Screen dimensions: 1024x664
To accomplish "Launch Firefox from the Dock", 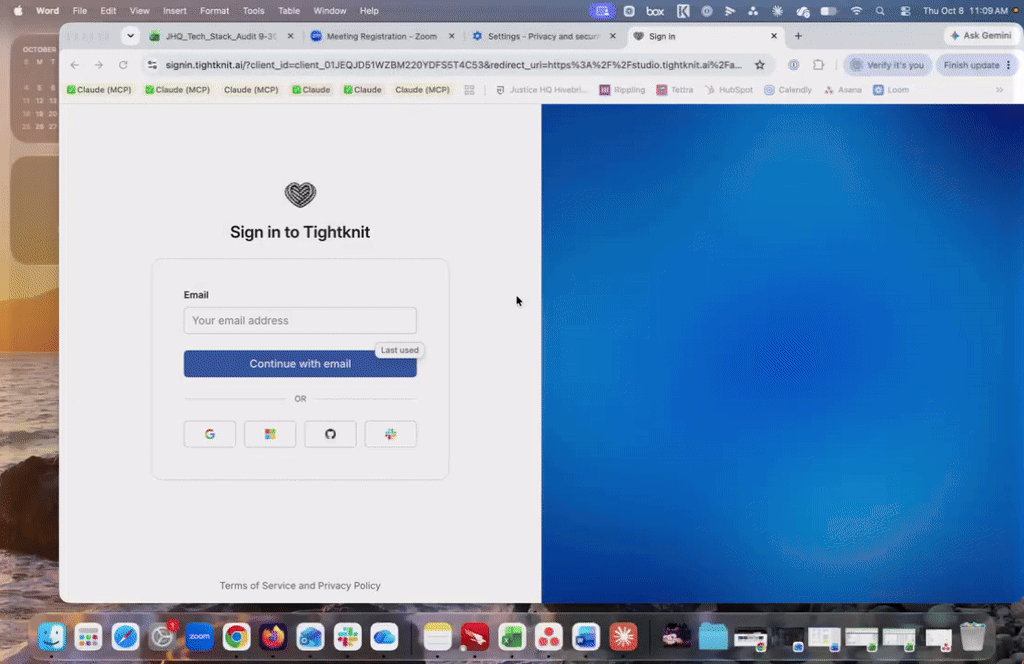I will (273, 636).
